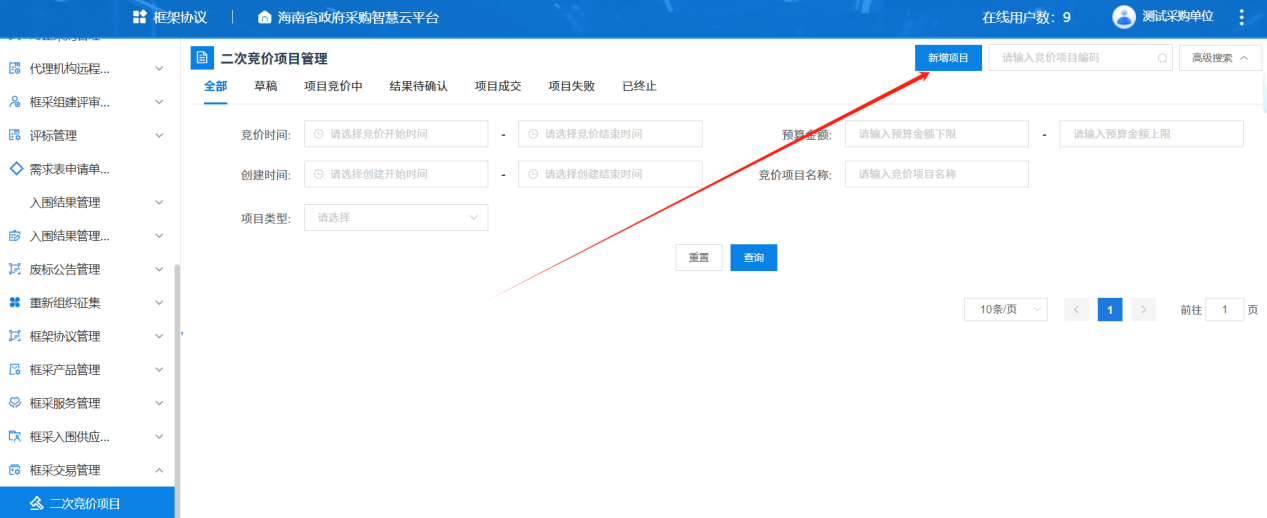Viewport: 1267px width, 518px height.
Task: Open the 框采服务管理 sidebar item
Action: (x=87, y=403)
